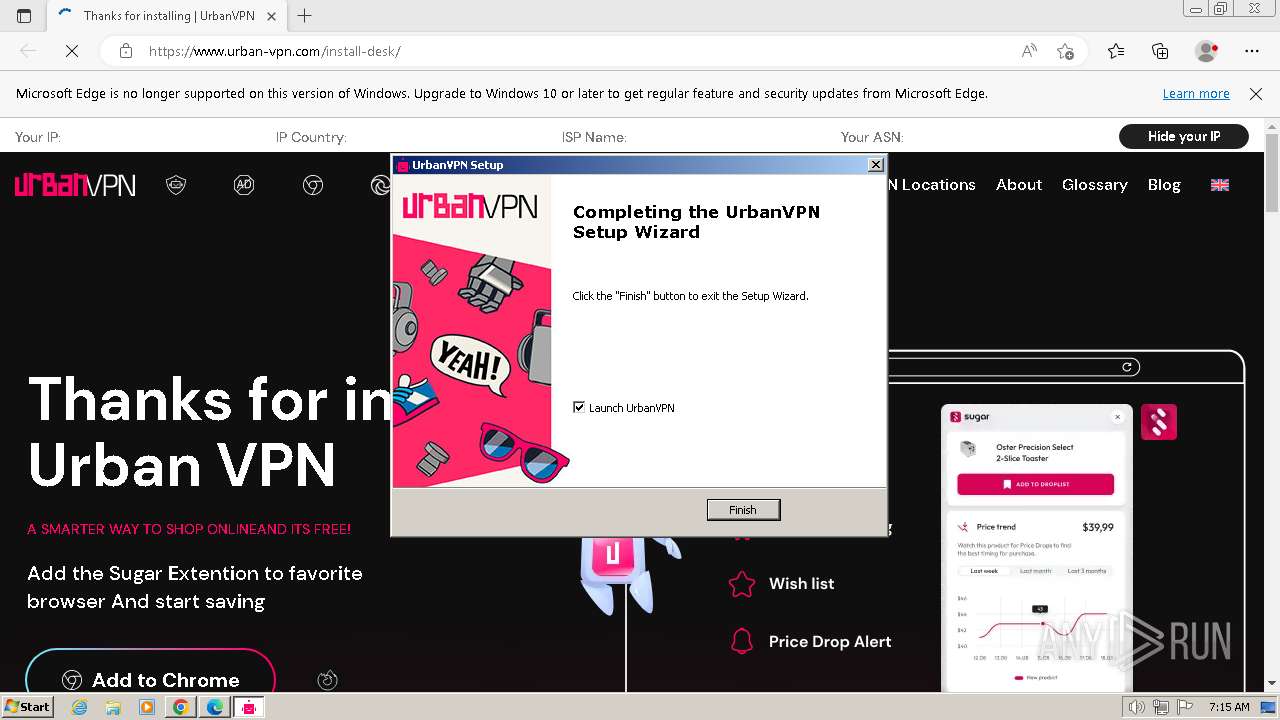This screenshot has width=1280, height=720.
Task: Click the Sugar extension pink icon
Action: click(x=1159, y=422)
